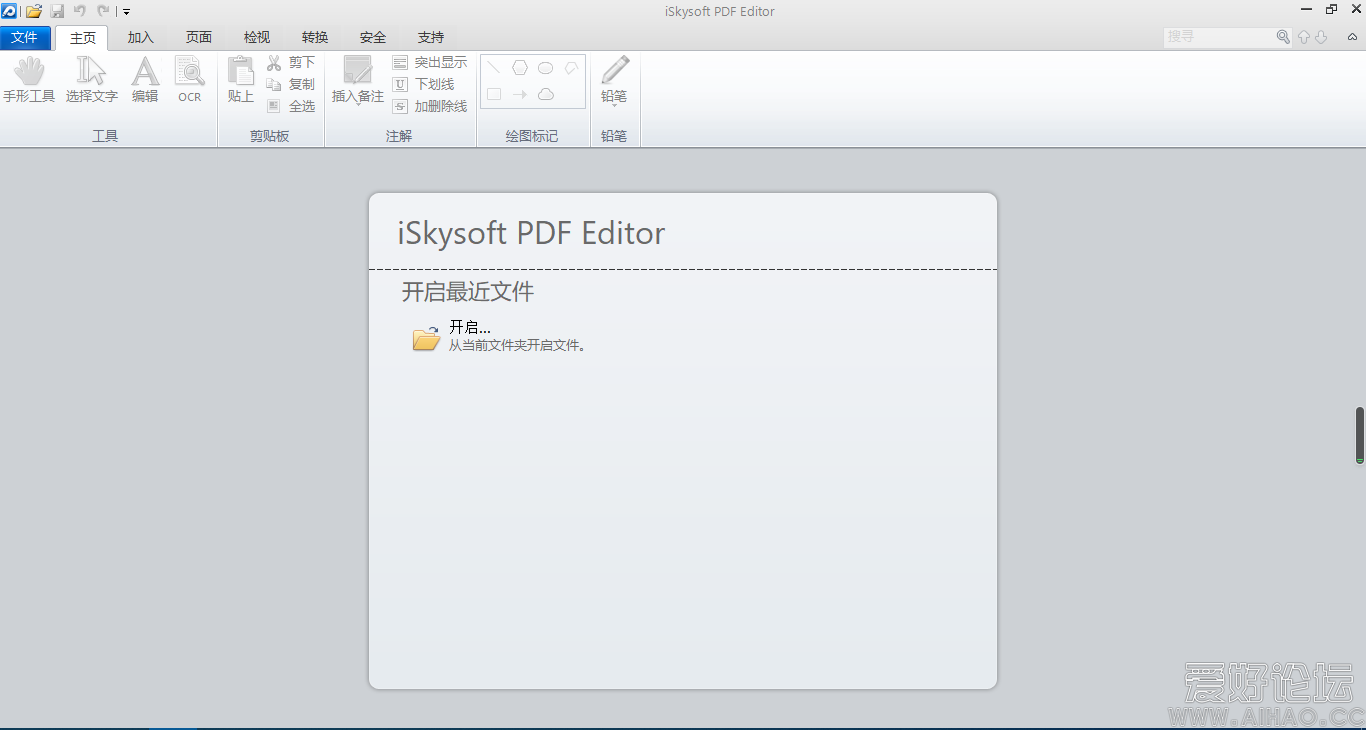Image resolution: width=1366 pixels, height=730 pixels.
Task: Switch to the 安全 tab
Action: [x=373, y=37]
